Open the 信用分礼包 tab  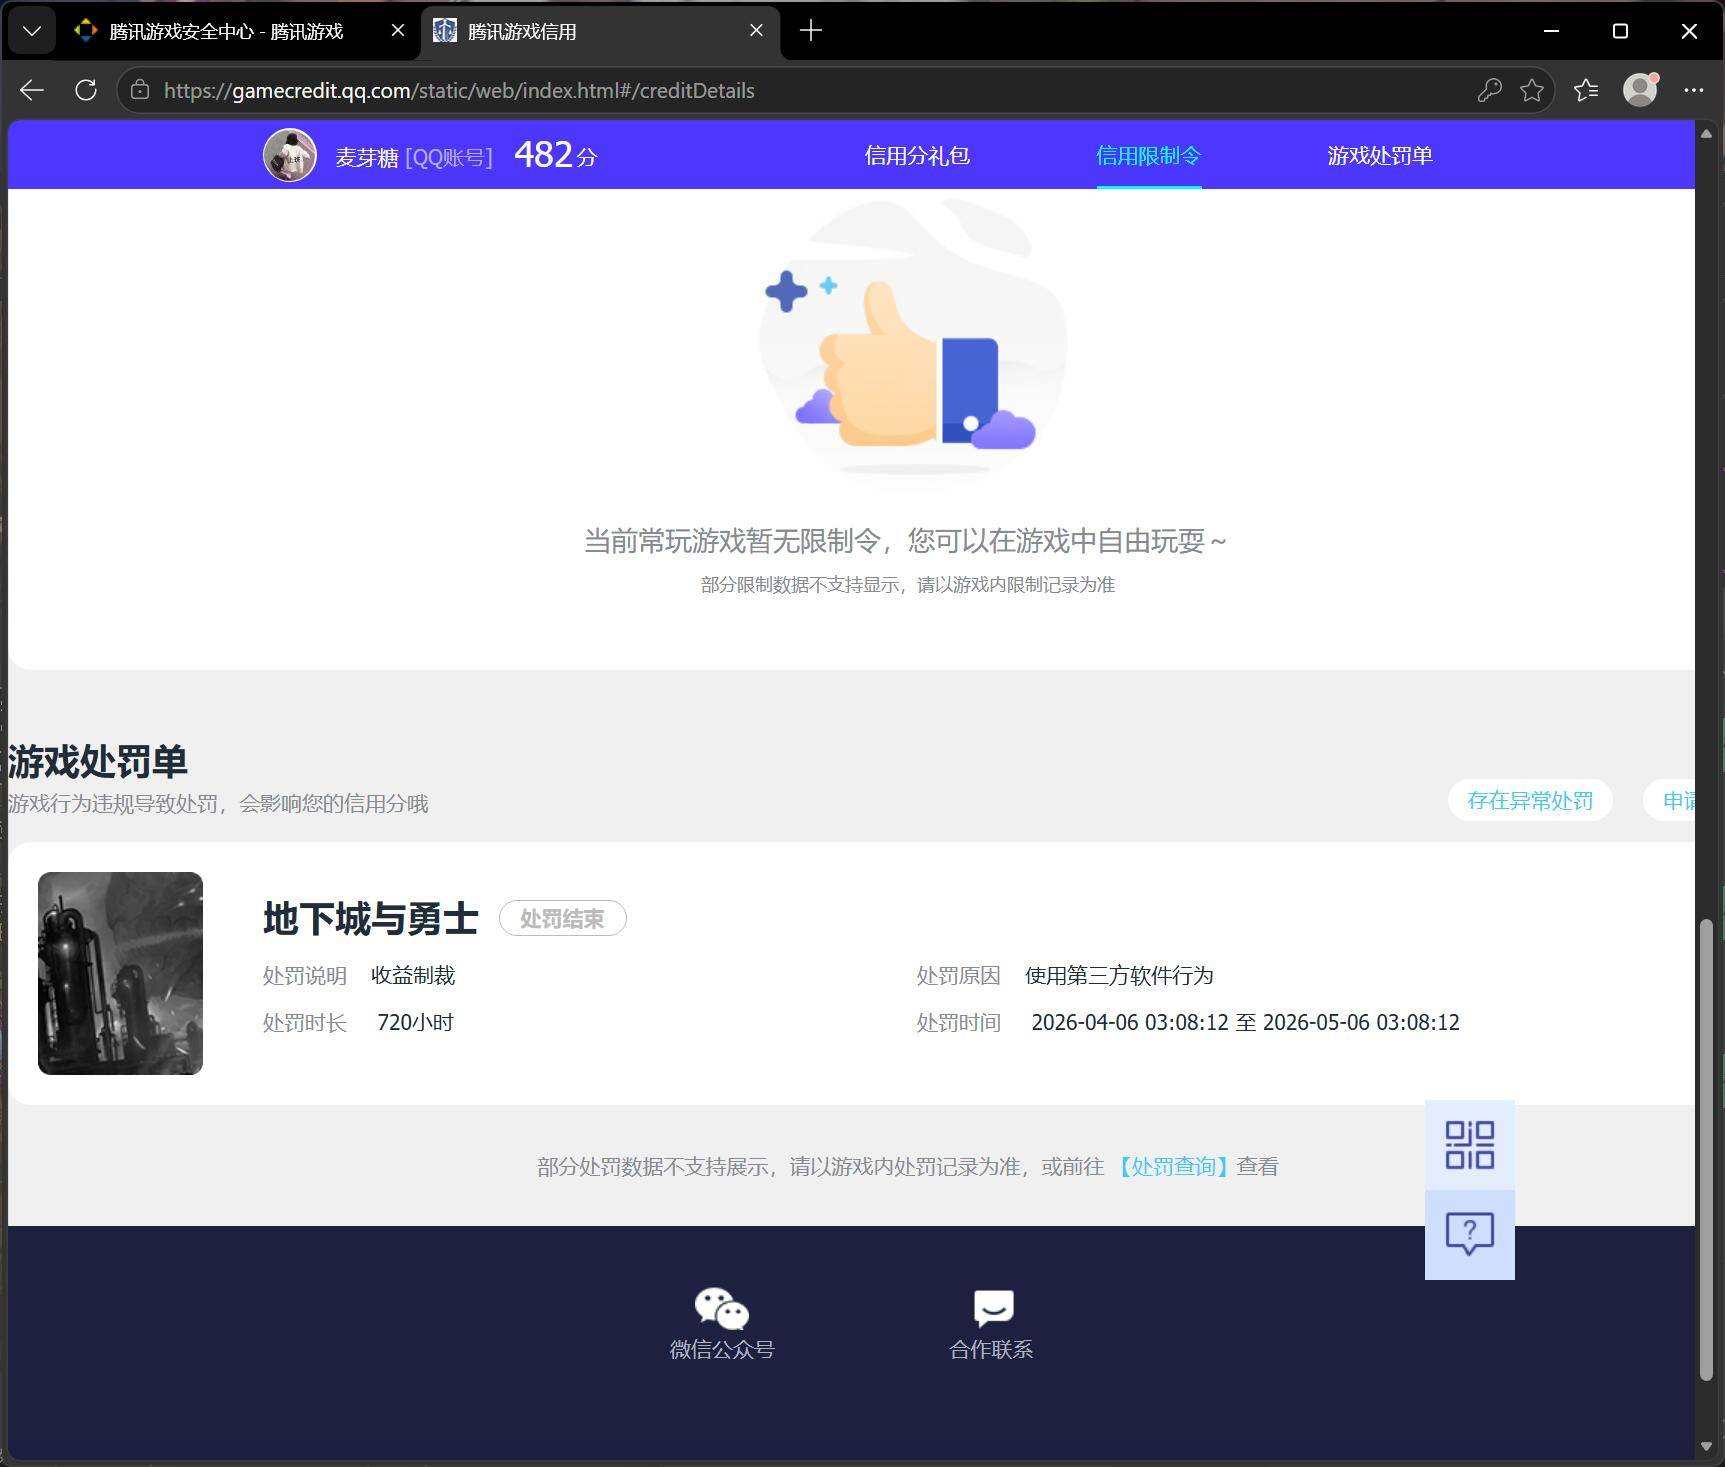[x=917, y=156]
